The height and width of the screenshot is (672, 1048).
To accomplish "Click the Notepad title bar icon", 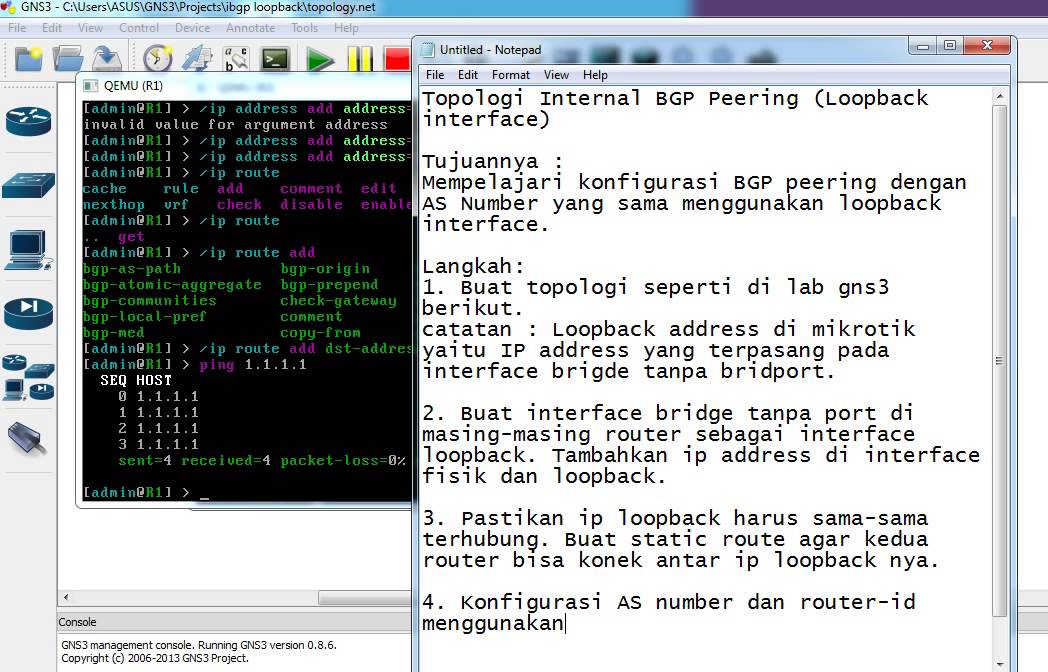I will click(x=427, y=50).
